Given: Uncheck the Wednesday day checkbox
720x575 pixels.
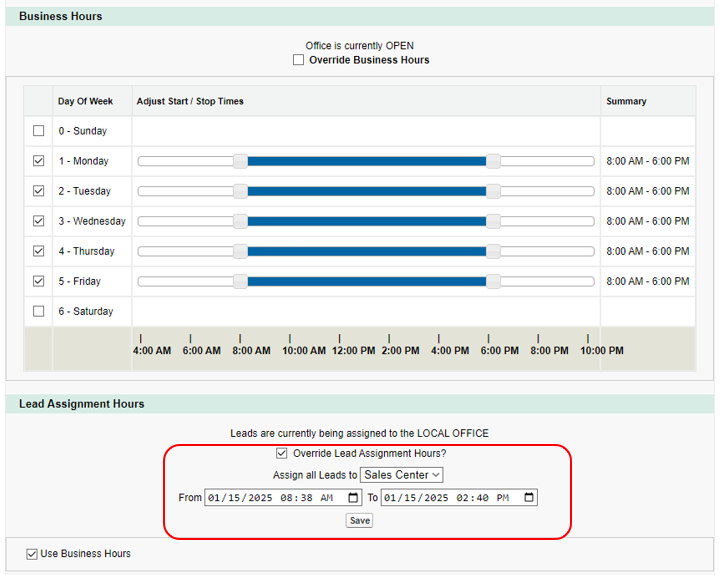Looking at the screenshot, I should point(39,221).
